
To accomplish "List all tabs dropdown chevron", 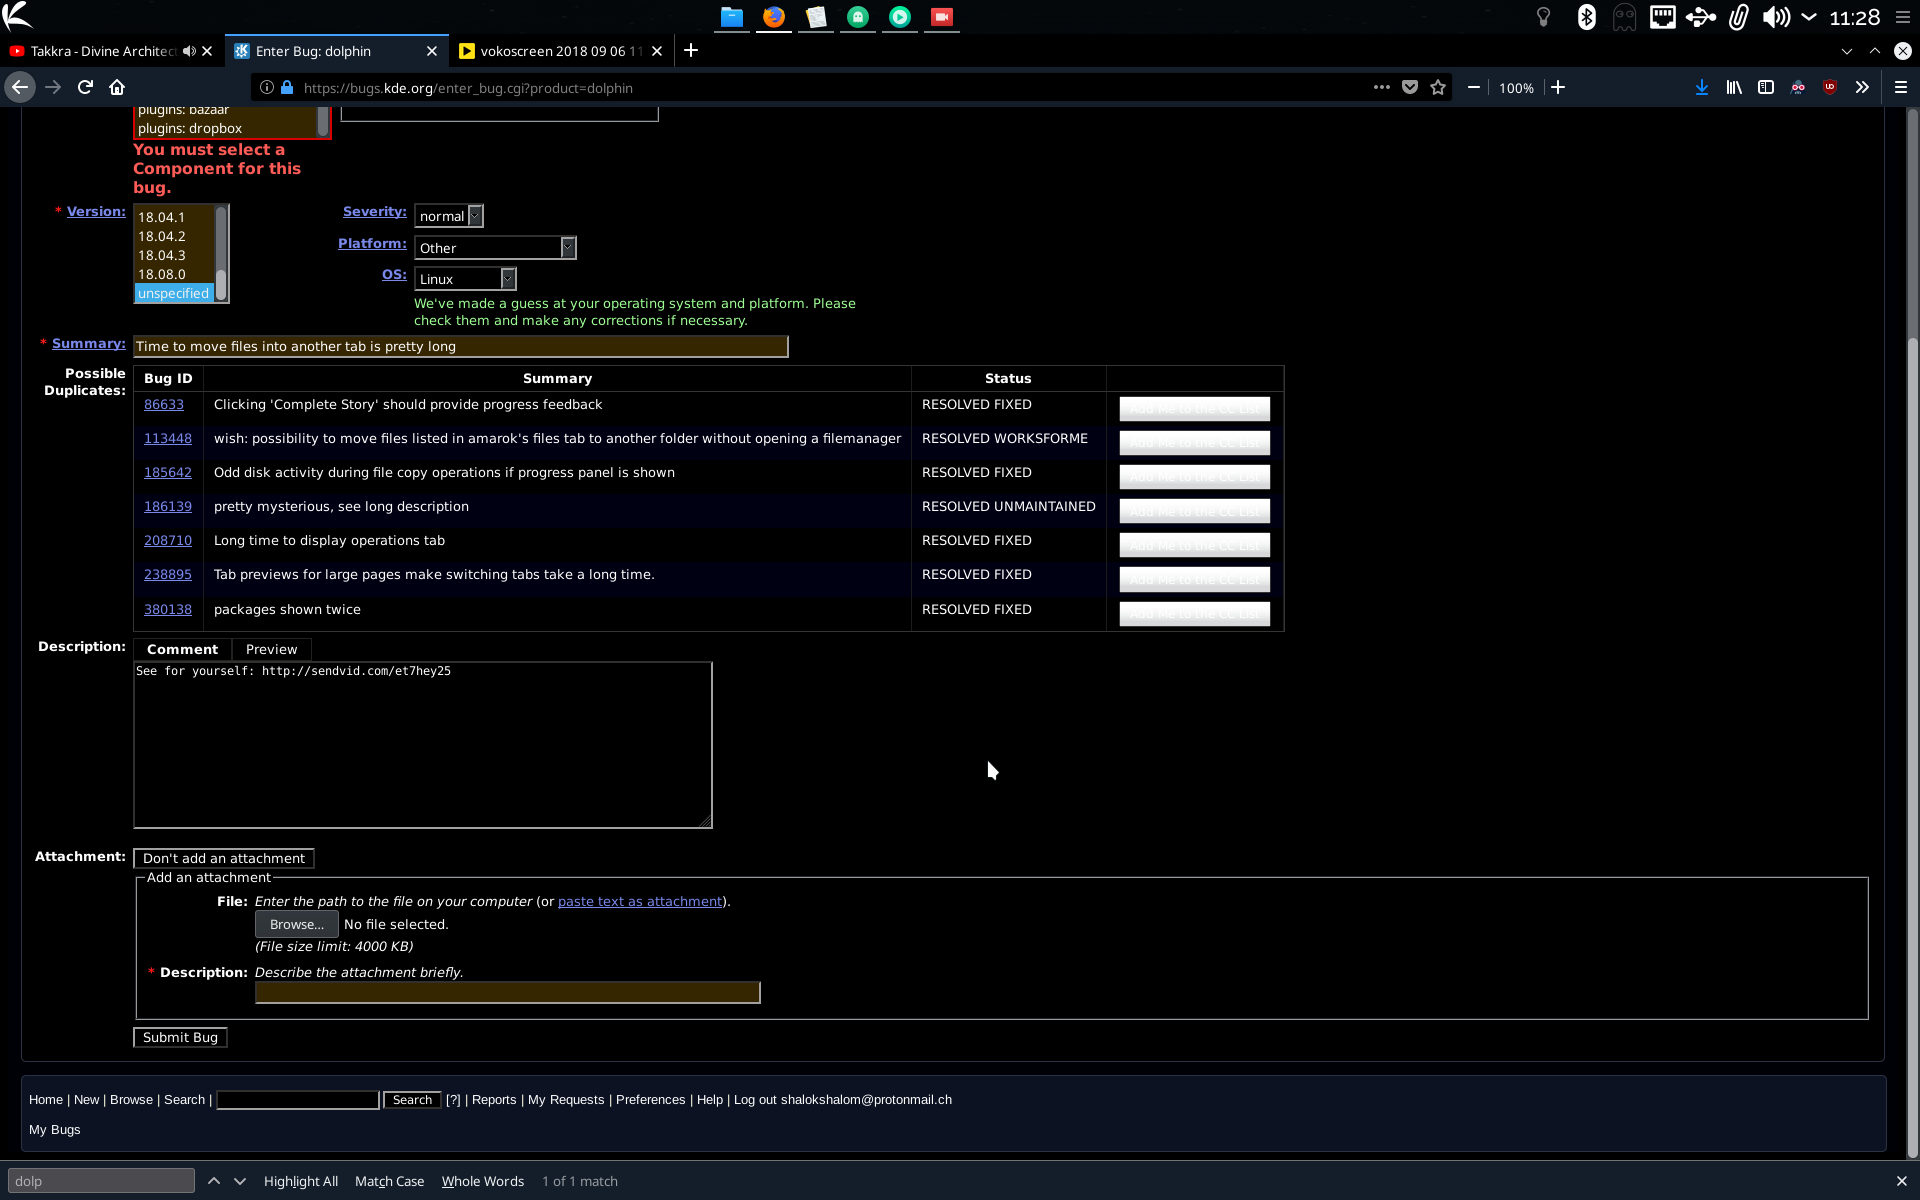I will (1846, 51).
